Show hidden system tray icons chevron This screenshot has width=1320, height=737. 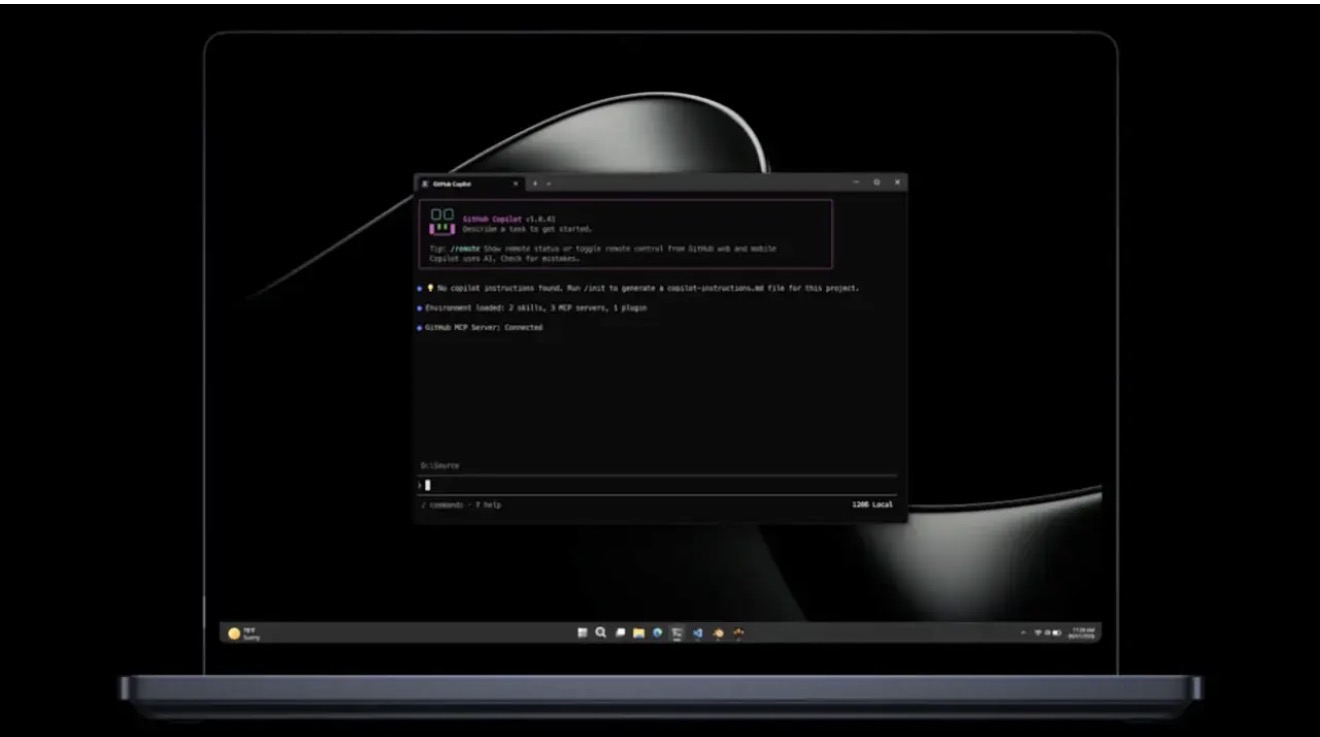point(1024,633)
